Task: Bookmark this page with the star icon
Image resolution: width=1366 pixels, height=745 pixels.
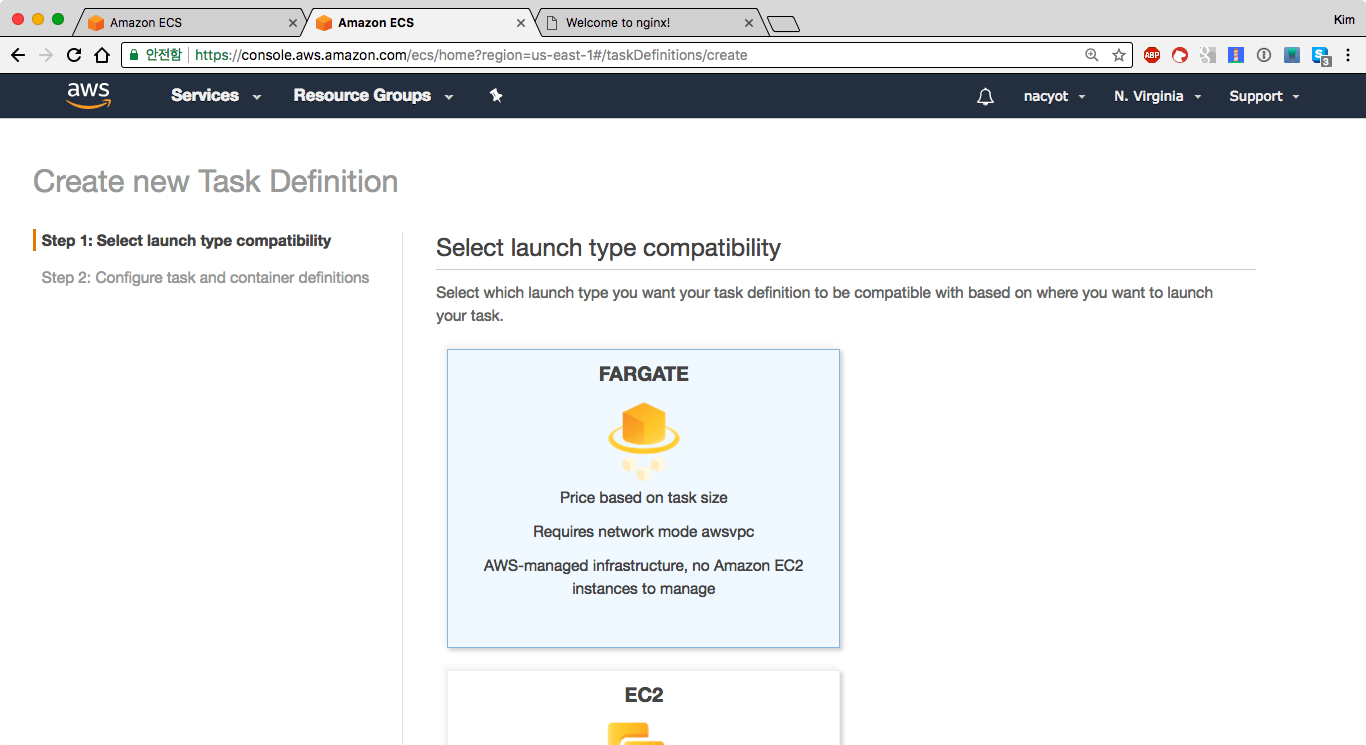Action: point(1119,55)
